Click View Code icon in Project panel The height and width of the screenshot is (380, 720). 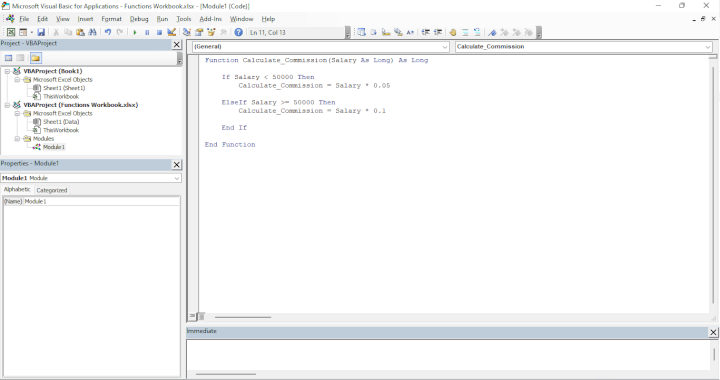(x=8, y=58)
